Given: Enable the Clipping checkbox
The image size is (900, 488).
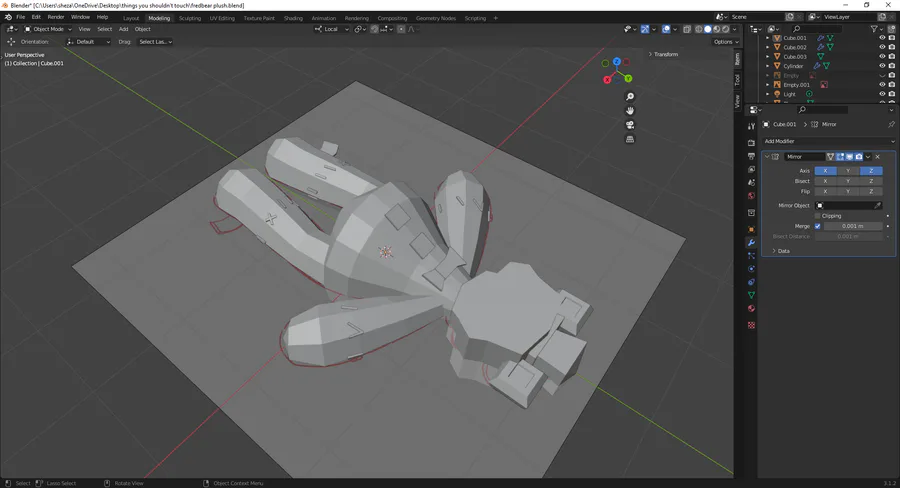Looking at the screenshot, I should pos(817,216).
